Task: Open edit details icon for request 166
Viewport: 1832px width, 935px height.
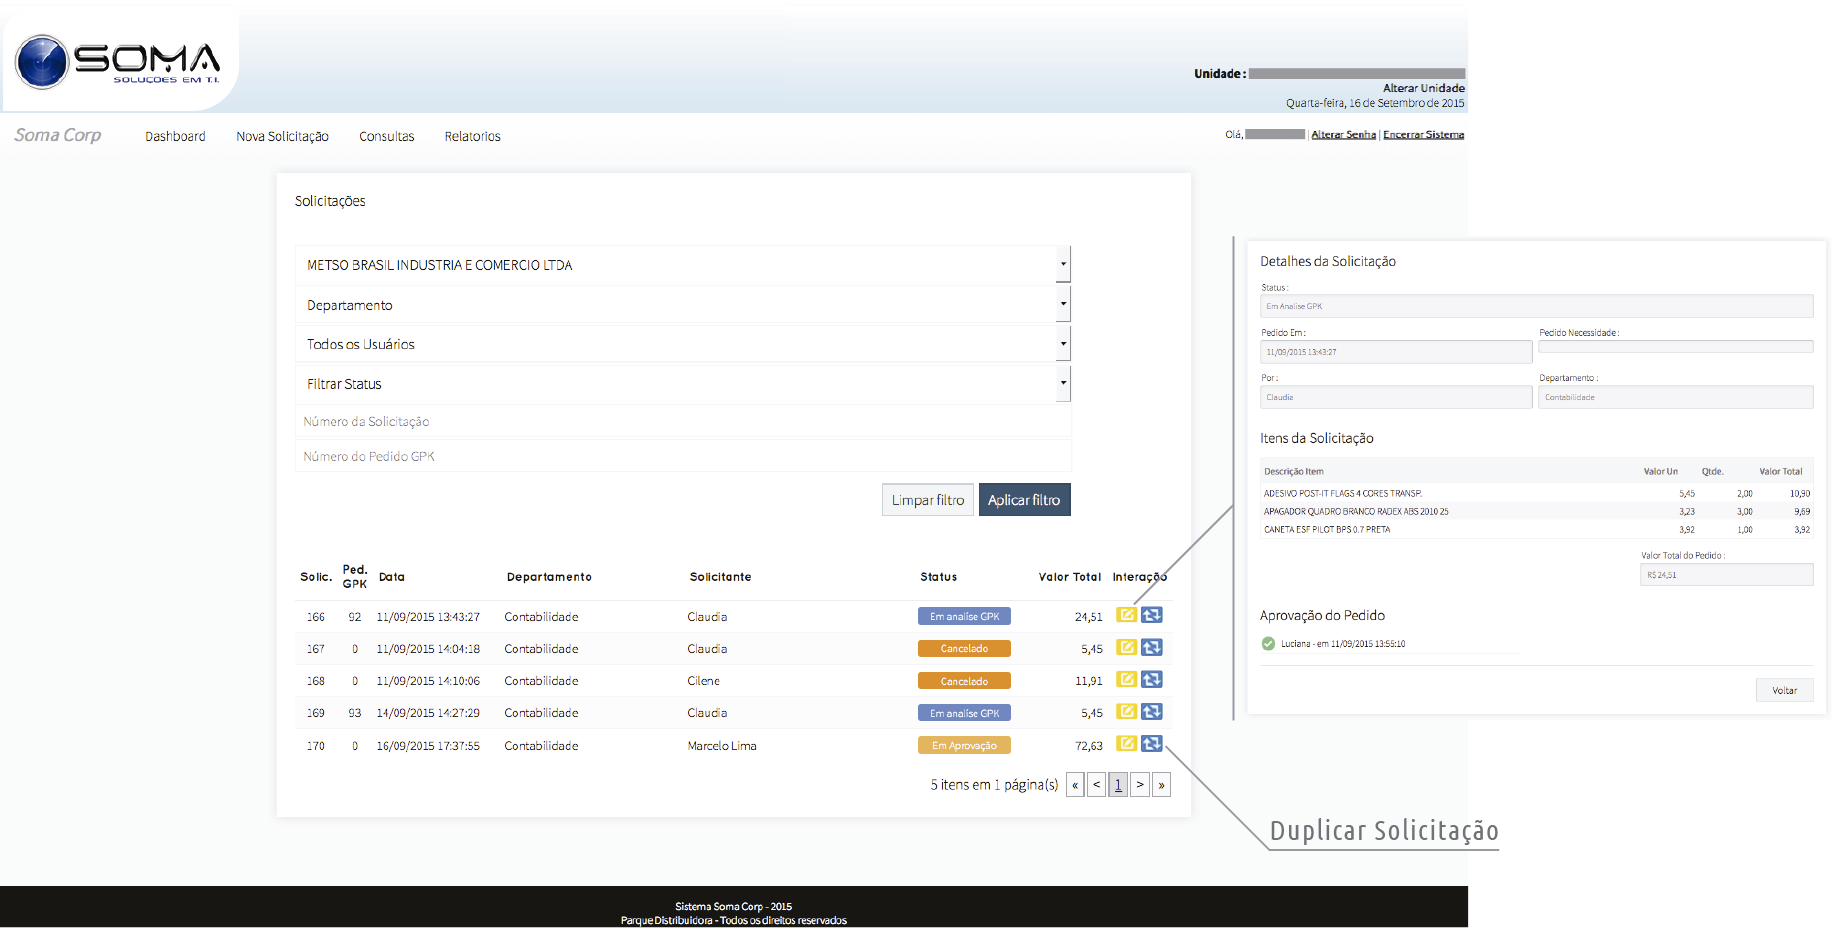Action: (1126, 615)
